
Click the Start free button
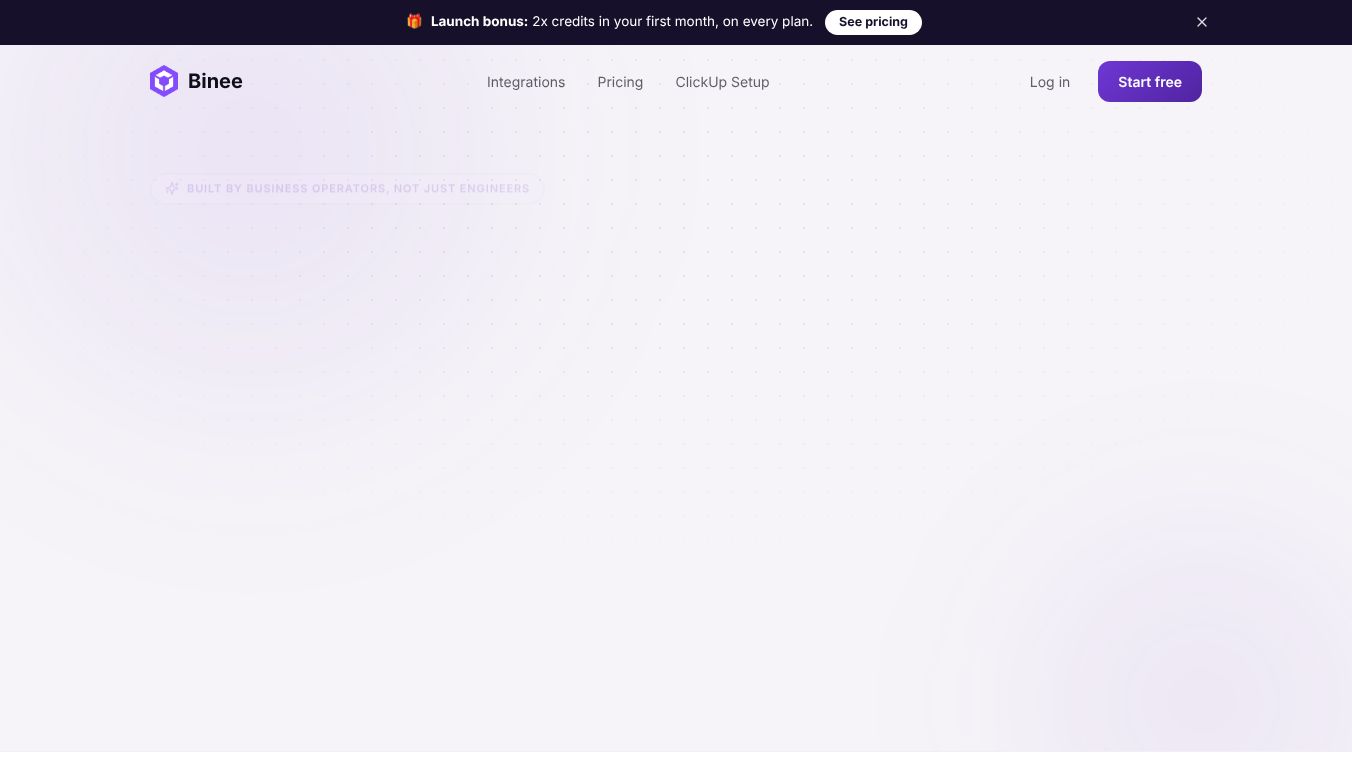(x=1150, y=82)
